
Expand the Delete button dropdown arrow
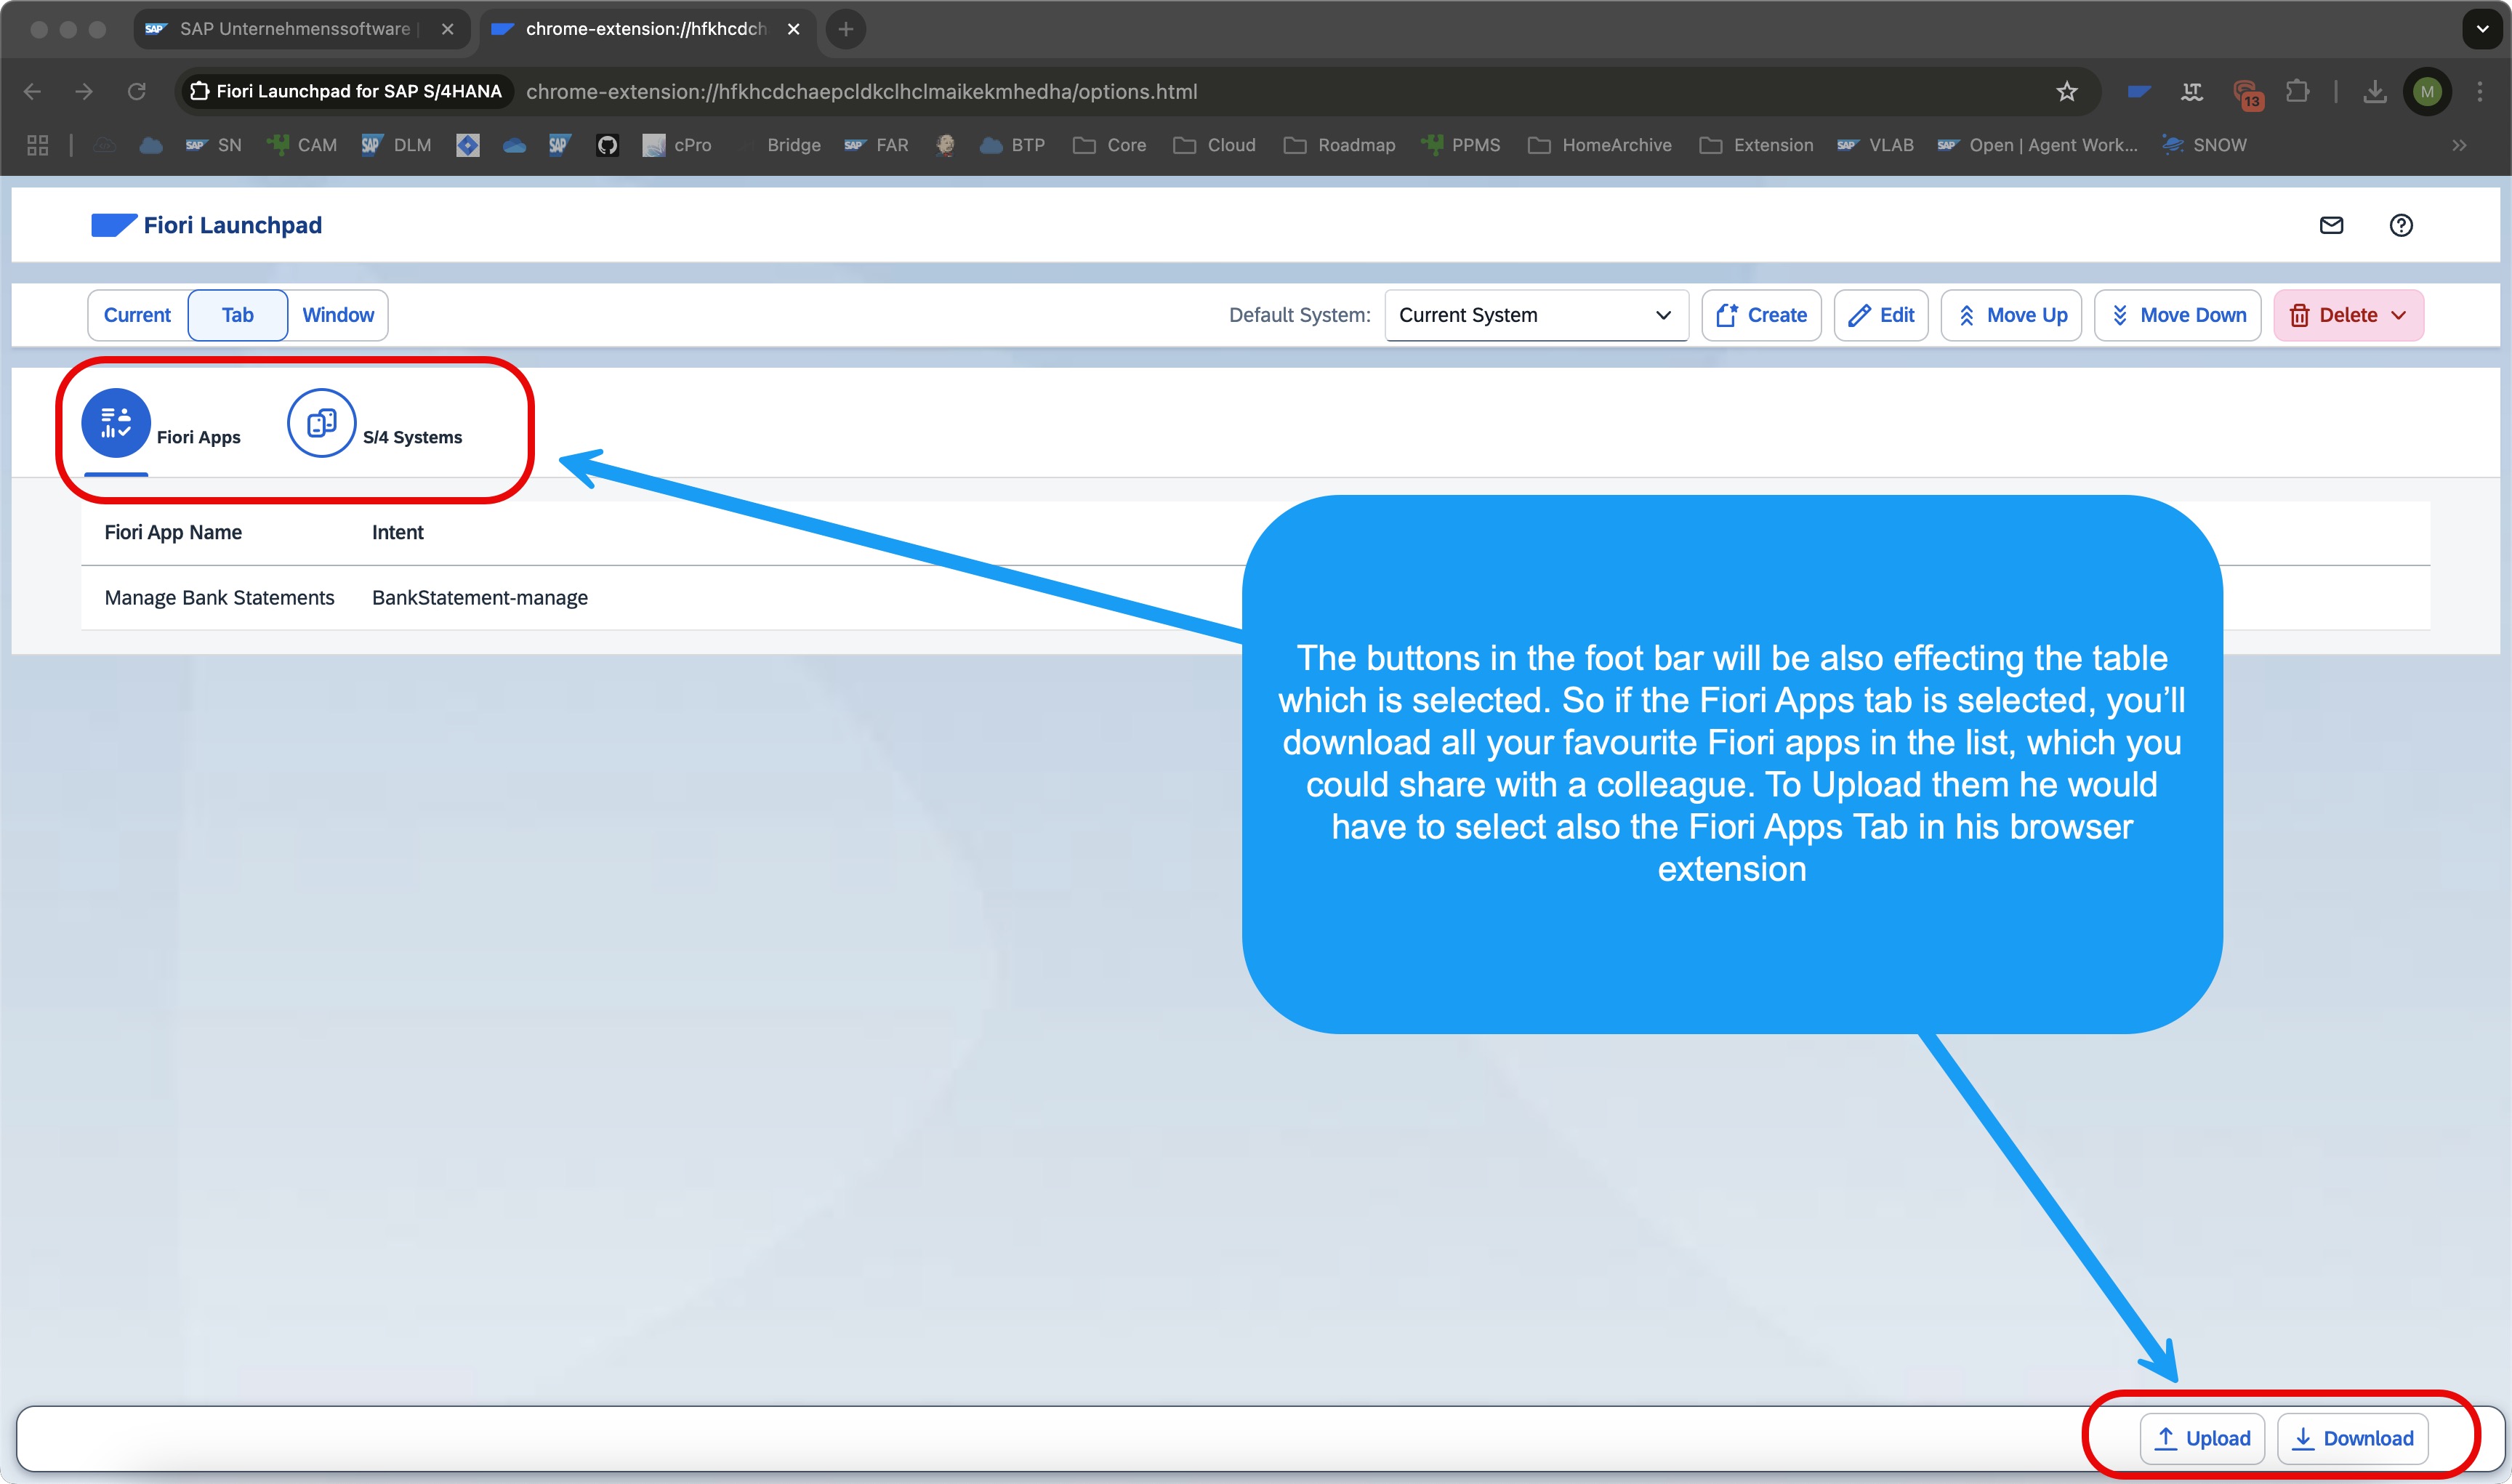pyautogui.click(x=2399, y=315)
